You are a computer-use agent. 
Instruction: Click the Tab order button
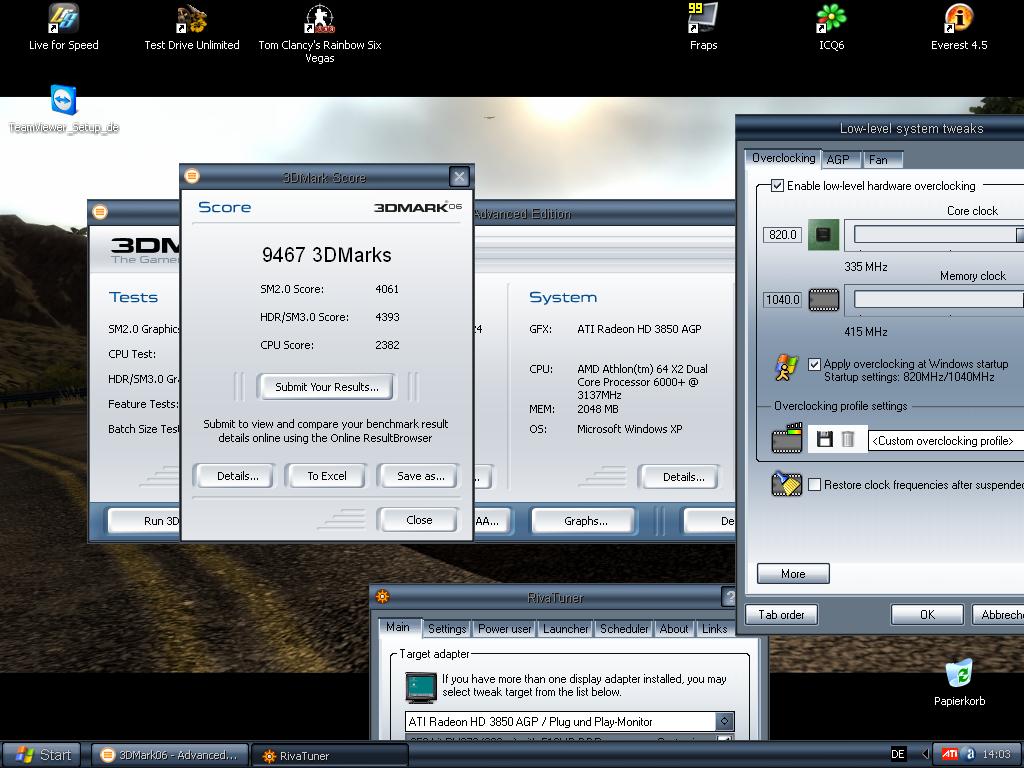pyautogui.click(x=781, y=615)
